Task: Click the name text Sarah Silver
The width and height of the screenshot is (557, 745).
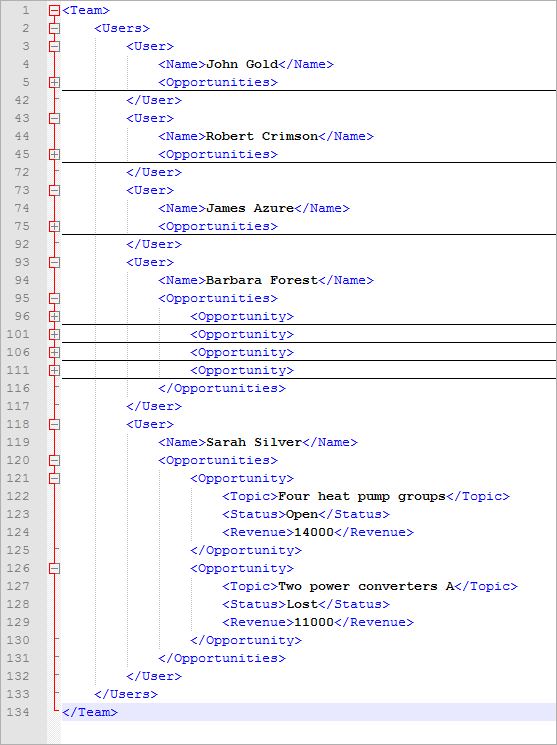Action: pos(254,442)
